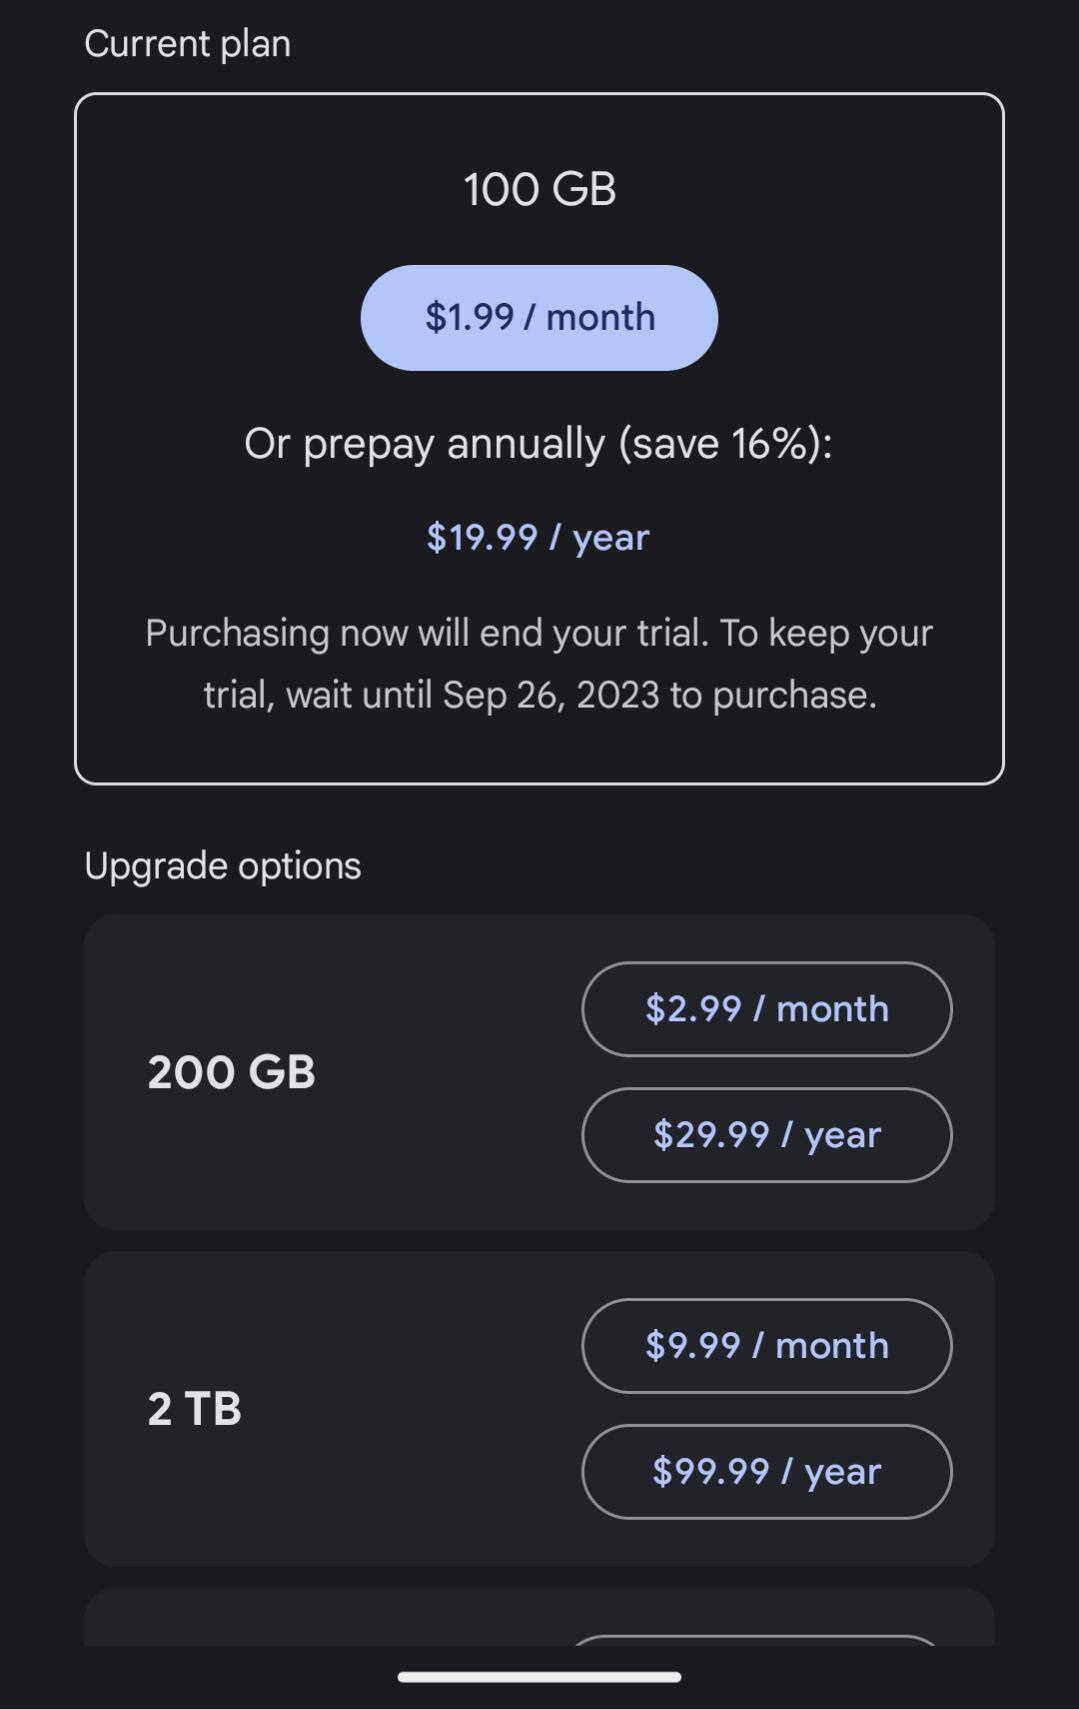Click the $2.99 / month option for 200 GB
The width and height of the screenshot is (1079, 1709).
tap(766, 1009)
